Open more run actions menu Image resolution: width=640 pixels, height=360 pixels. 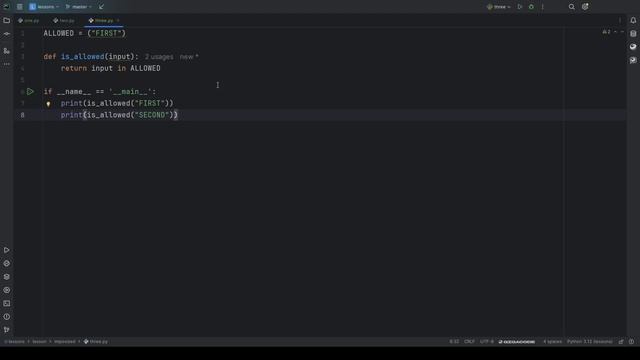pos(542,7)
